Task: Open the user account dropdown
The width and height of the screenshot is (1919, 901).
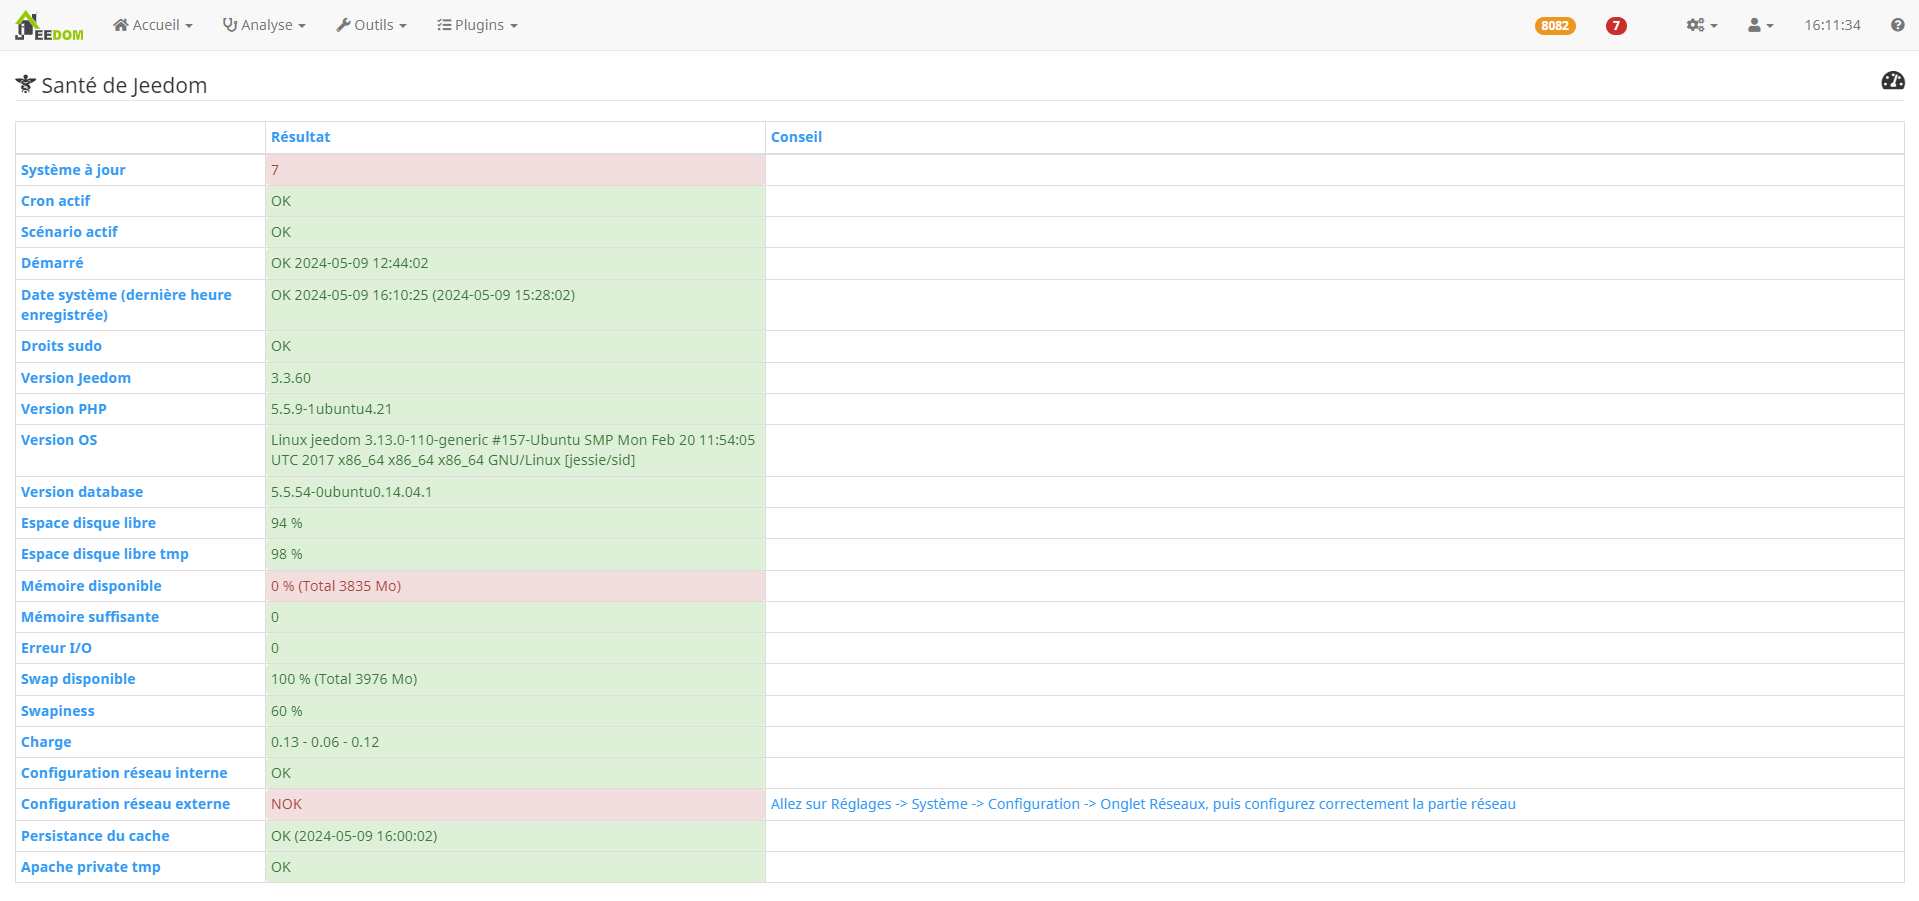Action: (x=1760, y=25)
